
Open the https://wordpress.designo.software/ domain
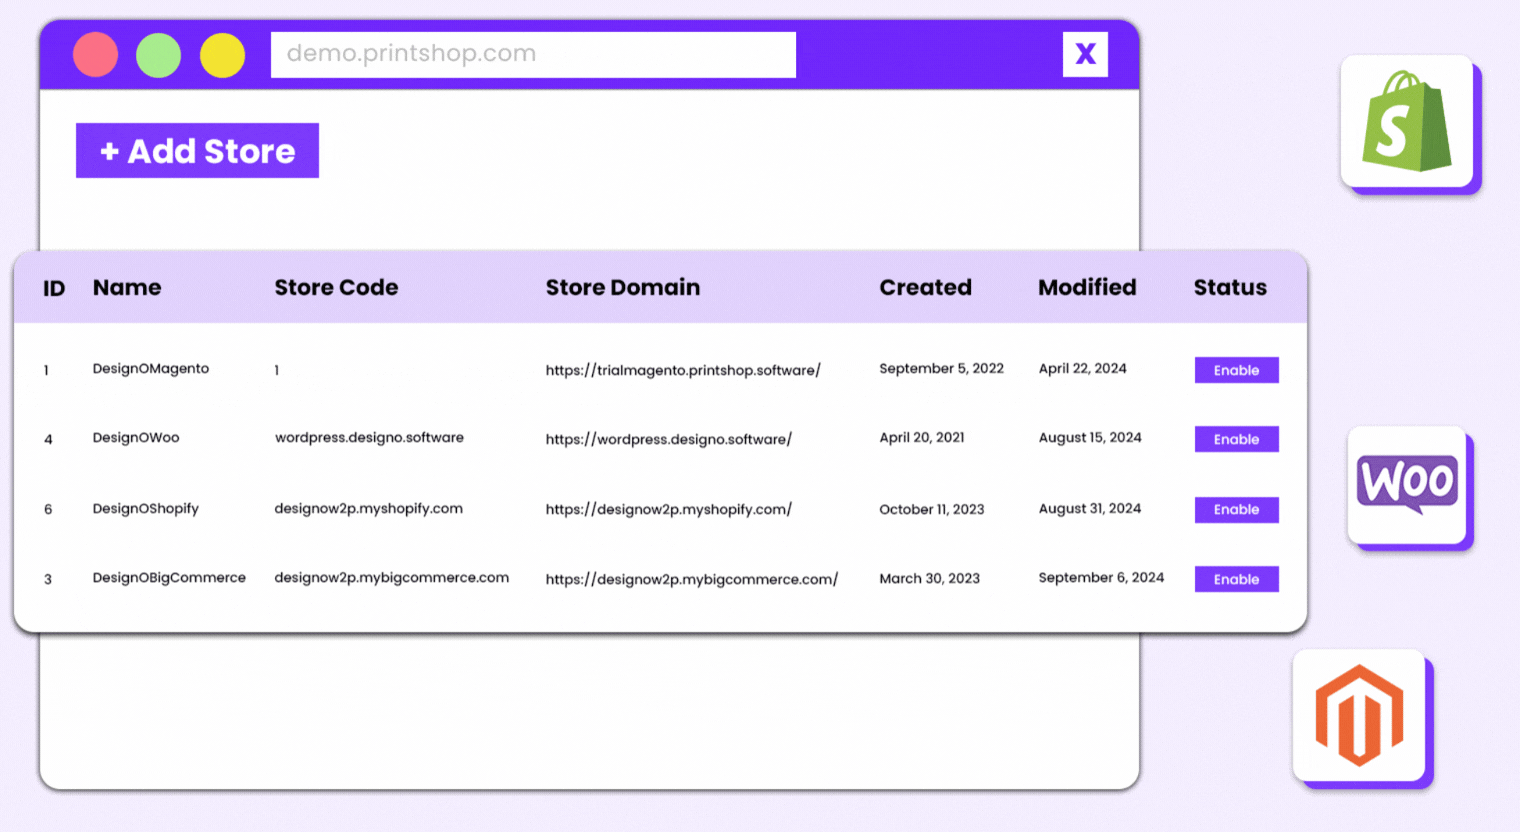(x=669, y=439)
